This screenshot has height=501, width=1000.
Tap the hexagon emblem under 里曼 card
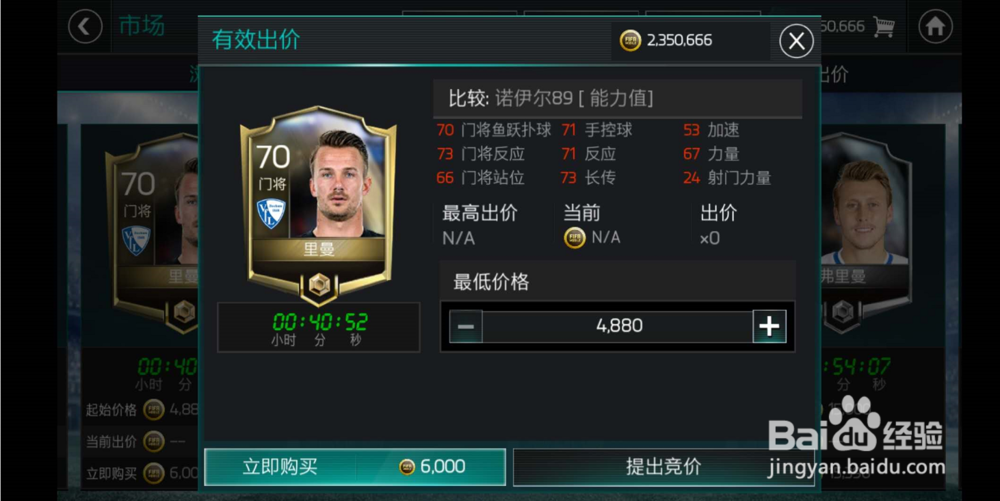tap(319, 285)
